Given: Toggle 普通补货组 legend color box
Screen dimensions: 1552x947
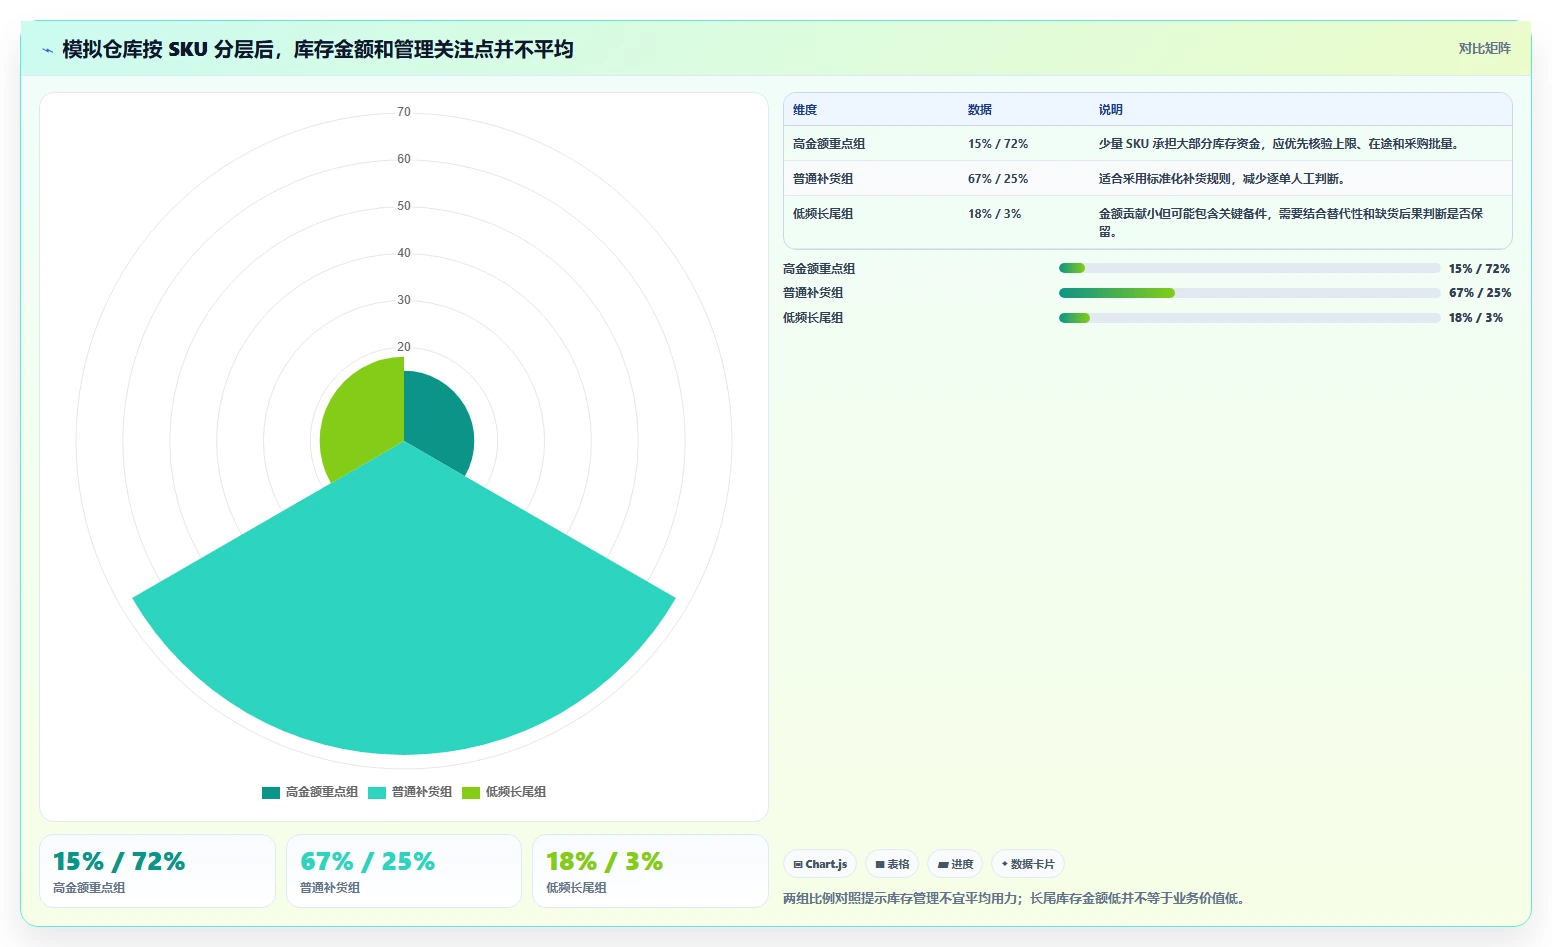Looking at the screenshot, I should 376,792.
